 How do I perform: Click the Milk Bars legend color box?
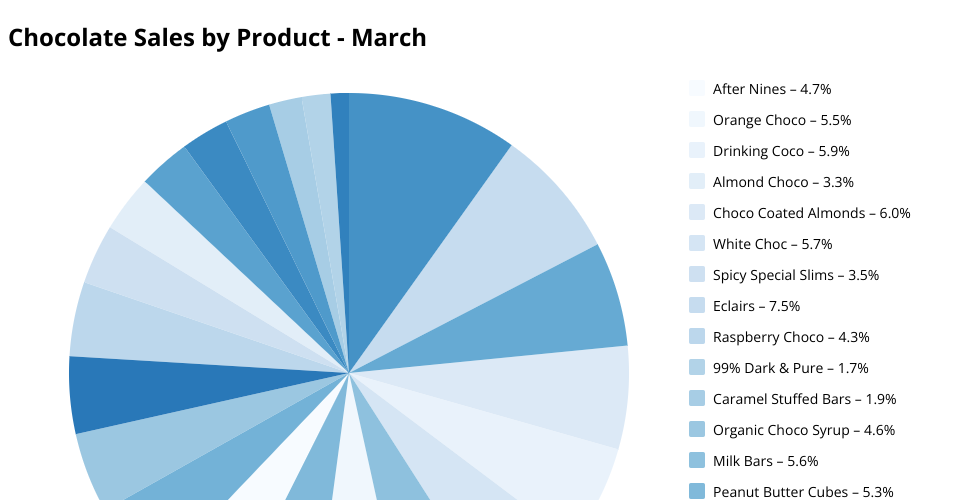tap(697, 461)
